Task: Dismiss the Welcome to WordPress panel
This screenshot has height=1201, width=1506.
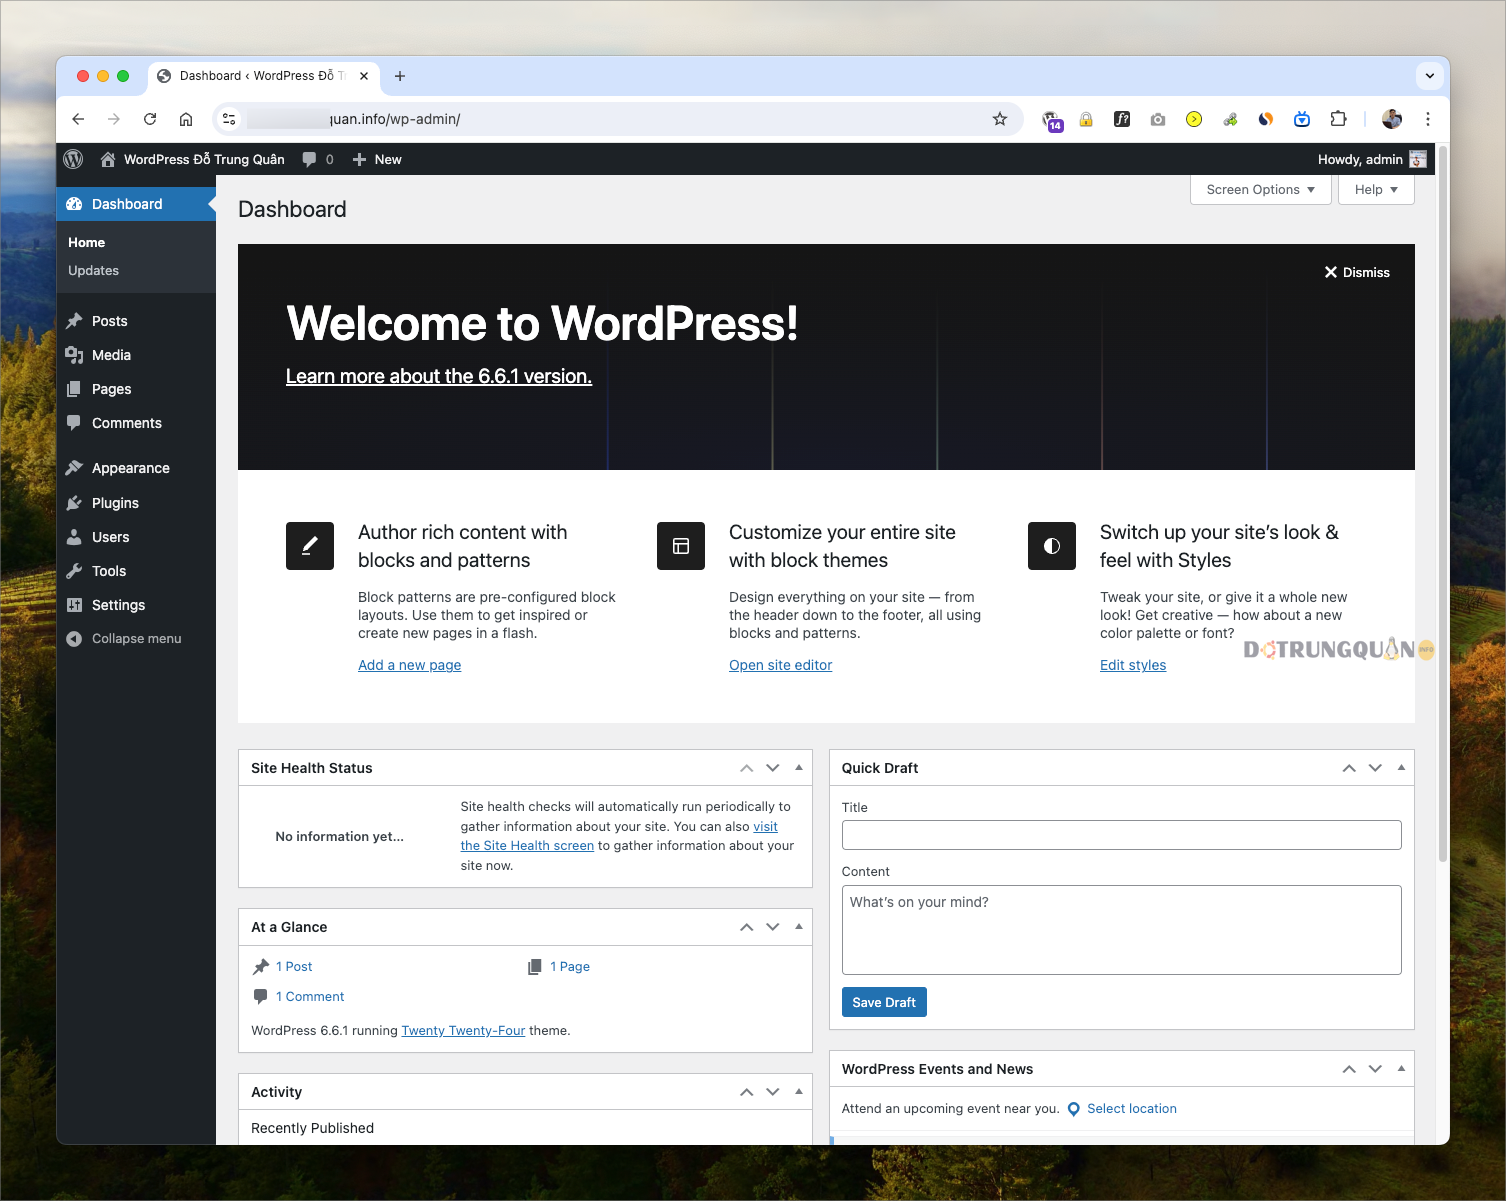Action: [x=1357, y=272]
